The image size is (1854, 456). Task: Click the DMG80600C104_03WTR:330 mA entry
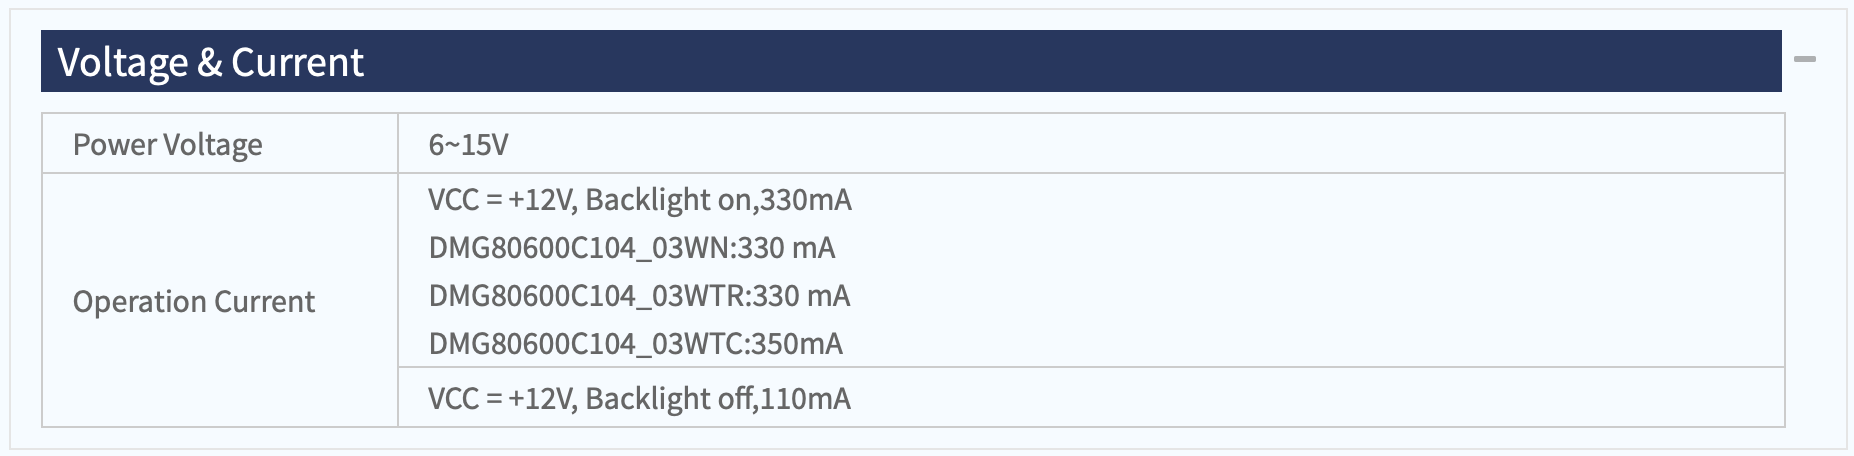639,296
